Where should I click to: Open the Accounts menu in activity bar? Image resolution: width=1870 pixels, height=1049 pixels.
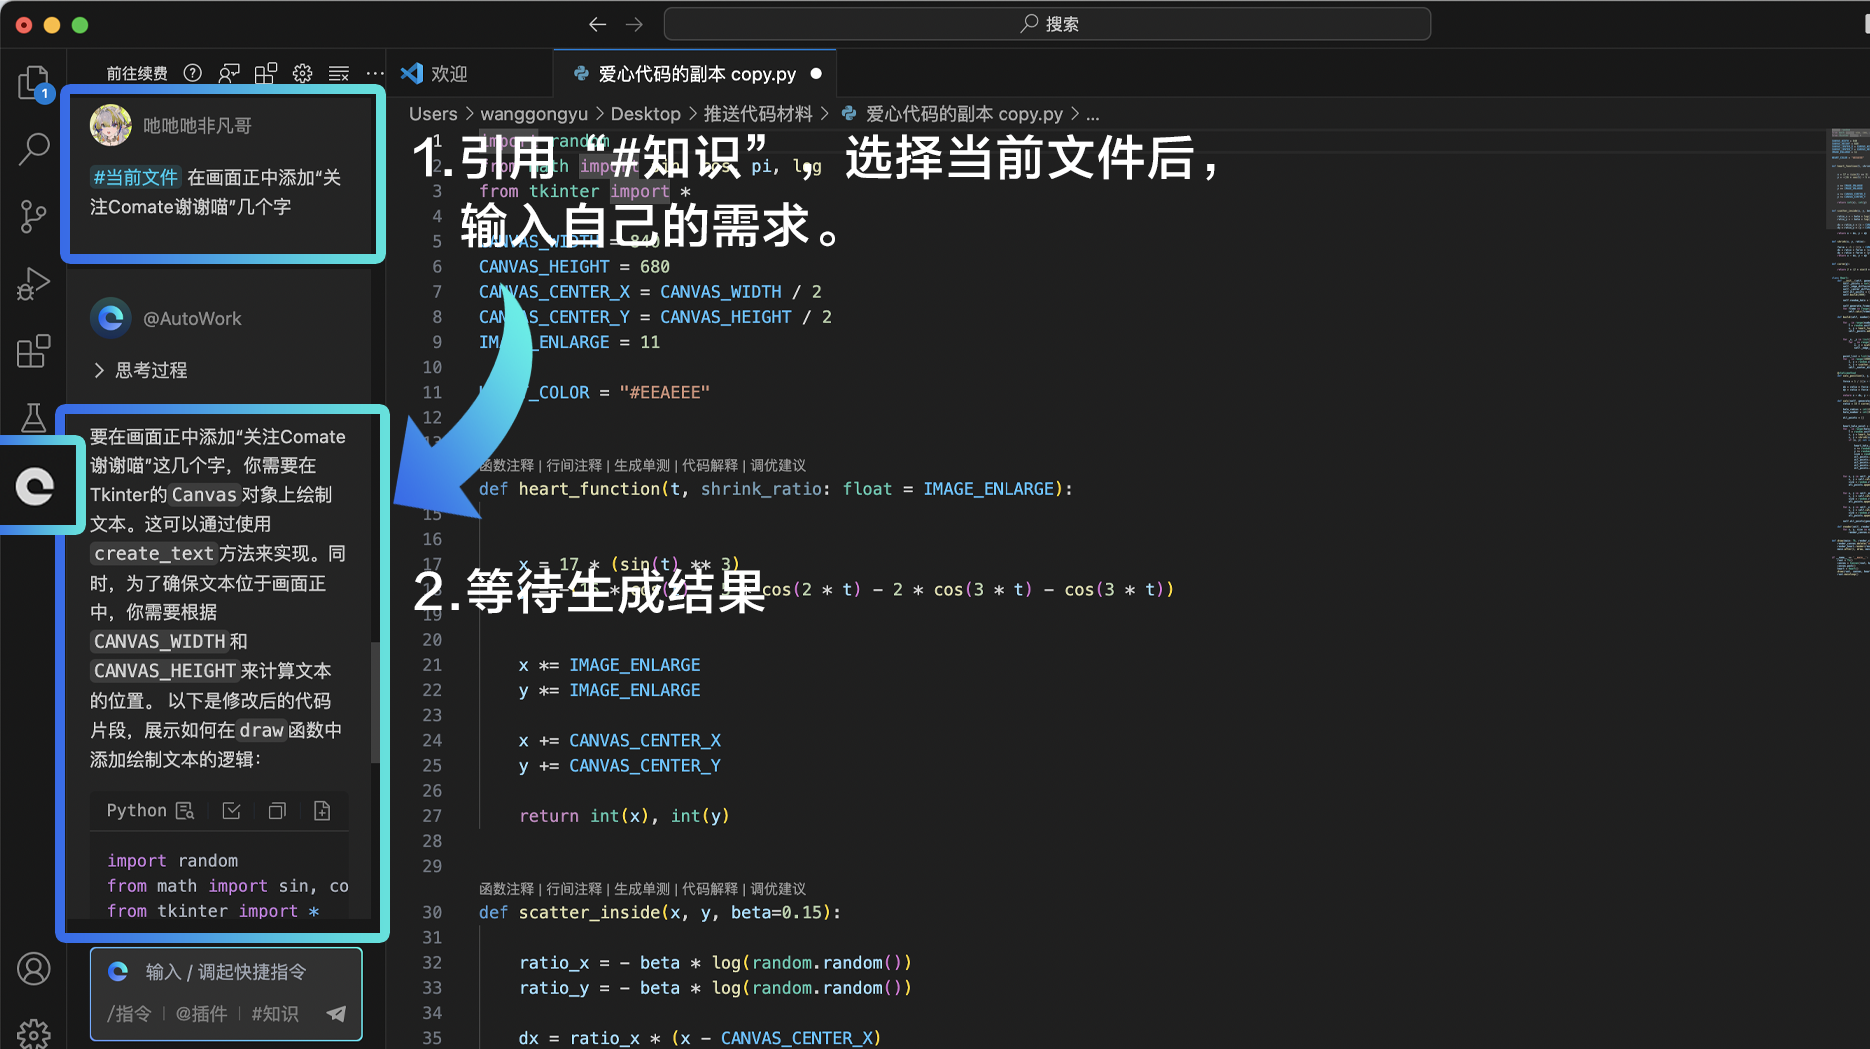pos(33,969)
